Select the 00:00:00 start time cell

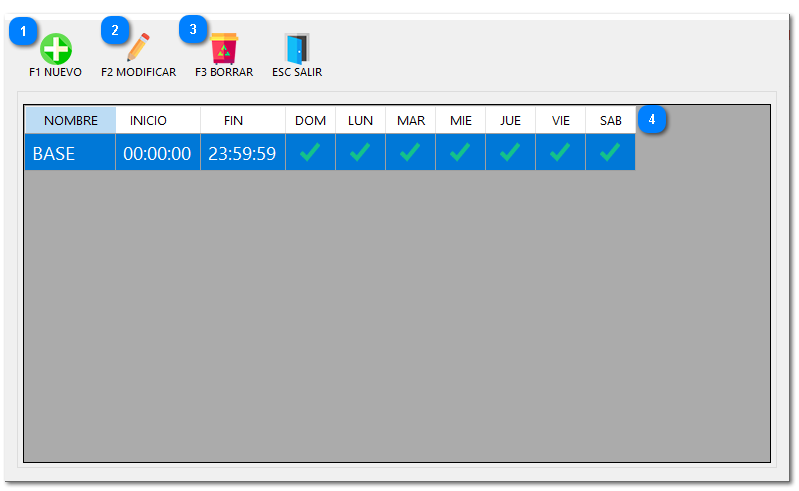click(x=157, y=153)
